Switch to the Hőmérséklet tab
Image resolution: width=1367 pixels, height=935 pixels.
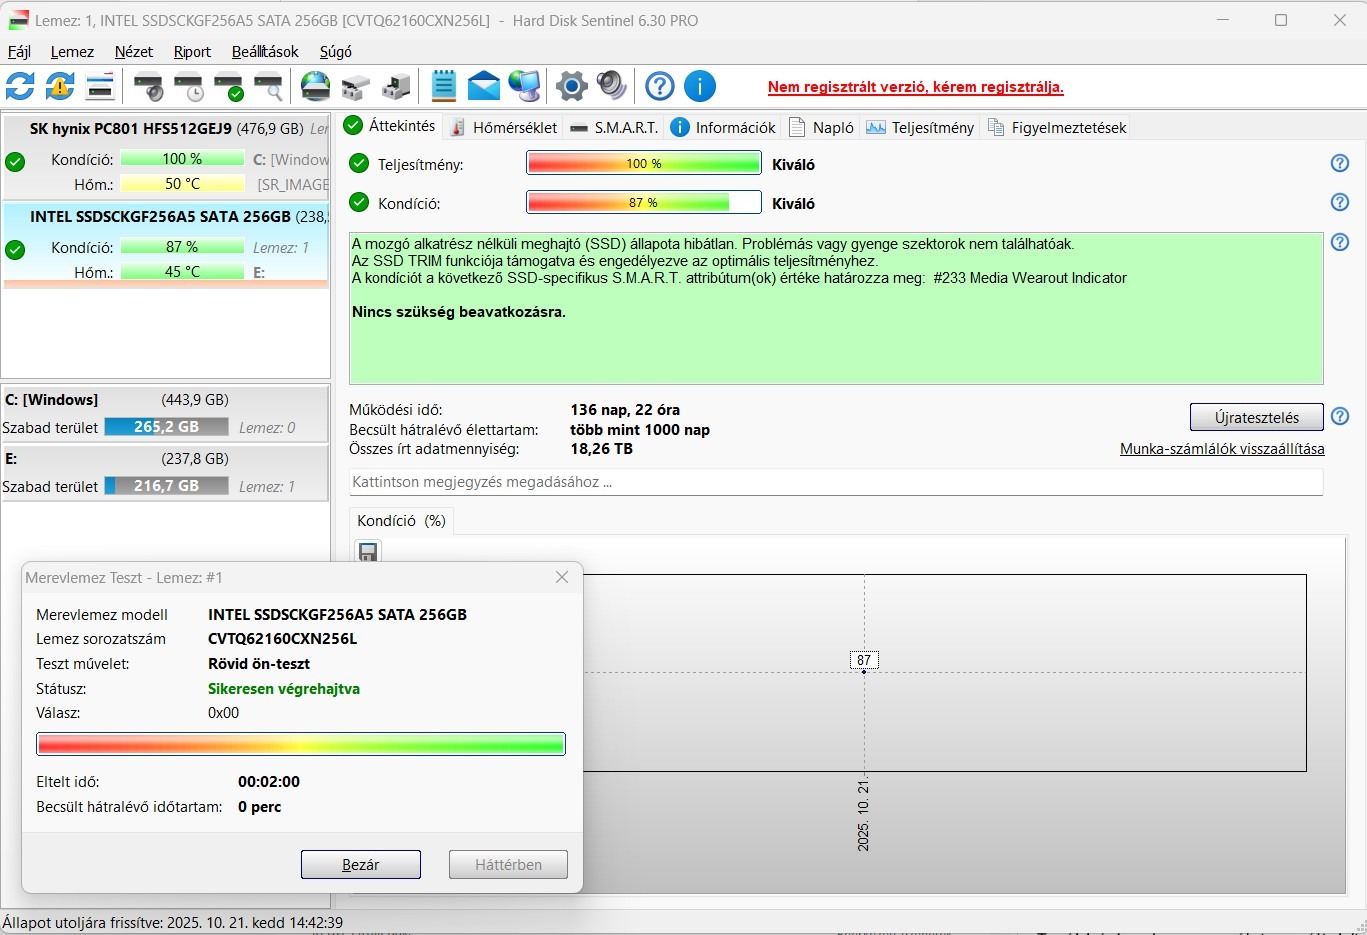click(504, 127)
